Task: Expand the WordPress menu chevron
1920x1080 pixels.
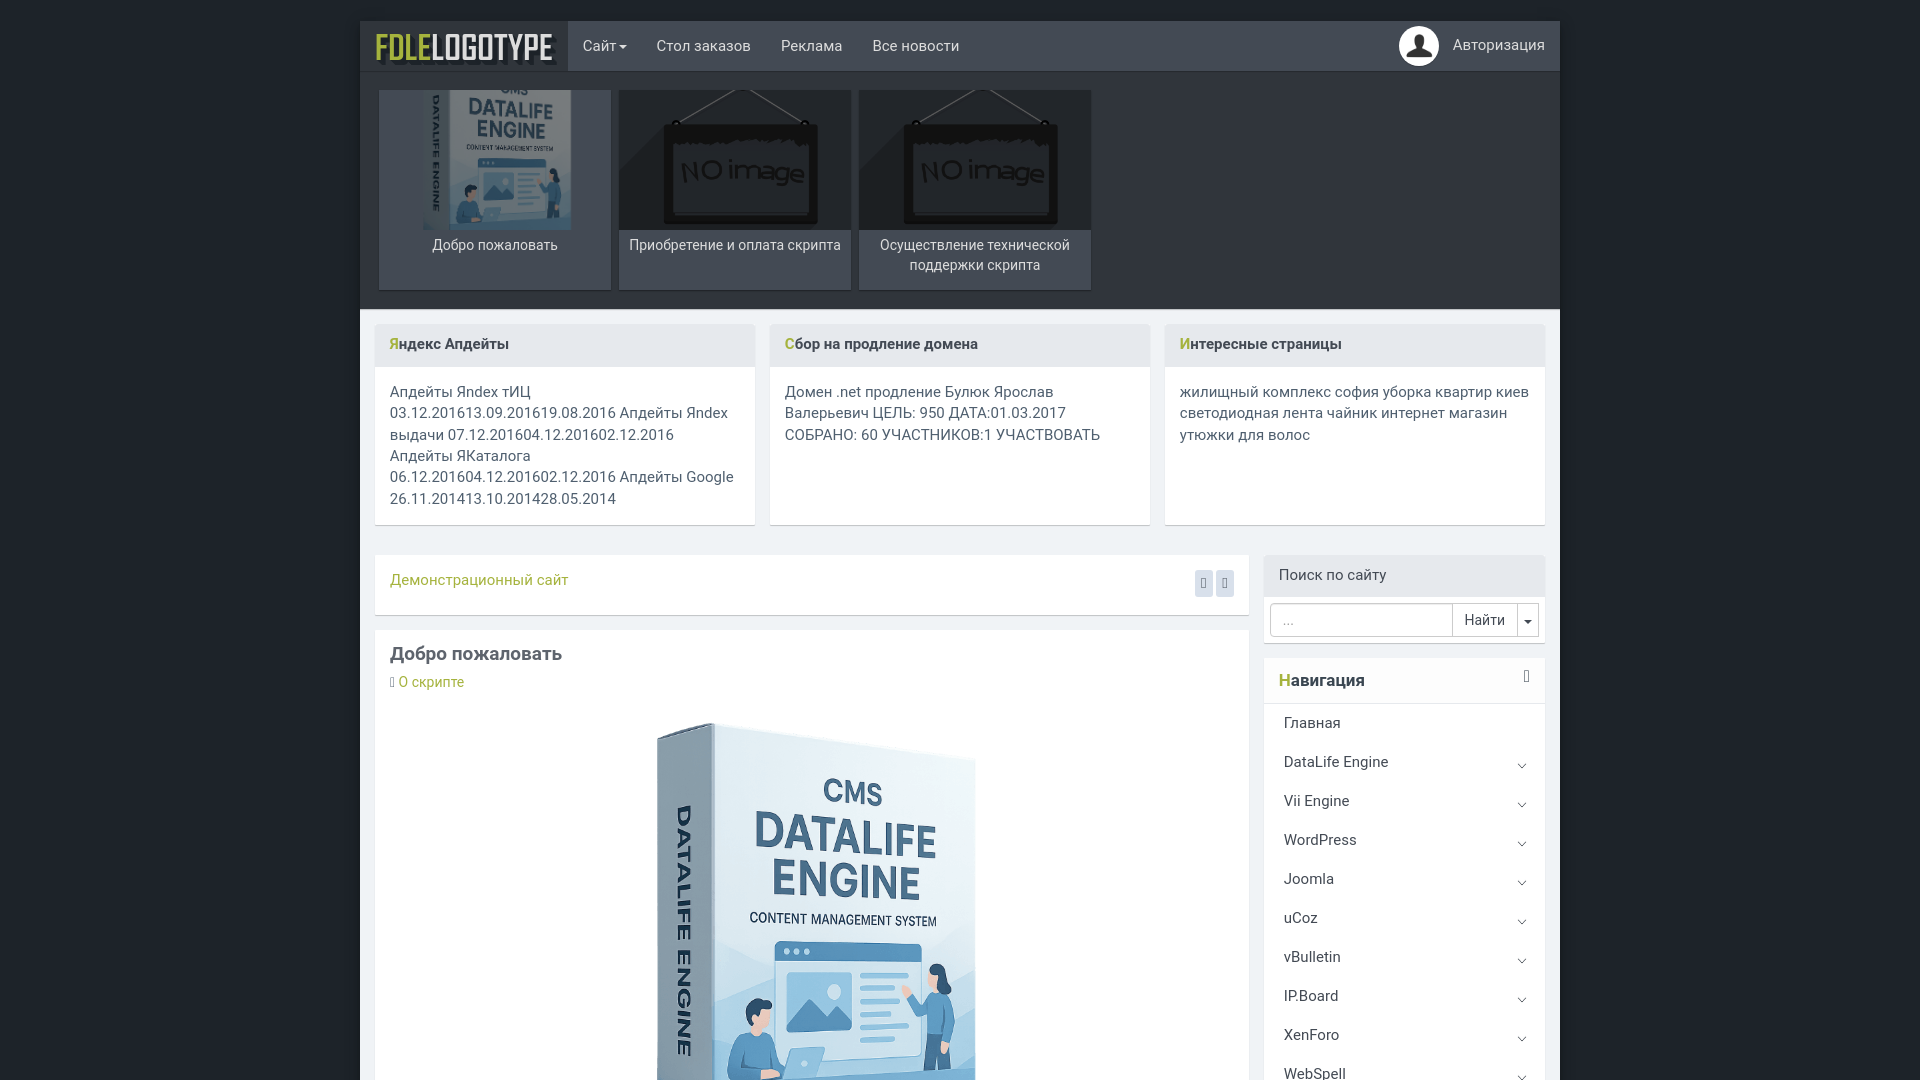Action: point(1521,843)
